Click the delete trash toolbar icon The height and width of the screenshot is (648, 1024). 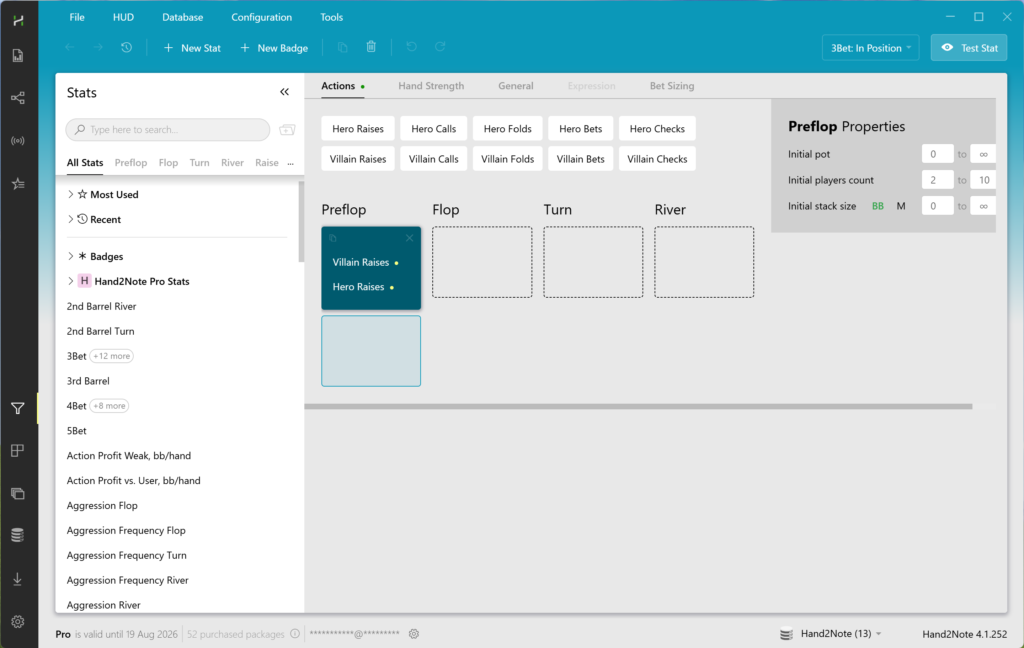371,46
